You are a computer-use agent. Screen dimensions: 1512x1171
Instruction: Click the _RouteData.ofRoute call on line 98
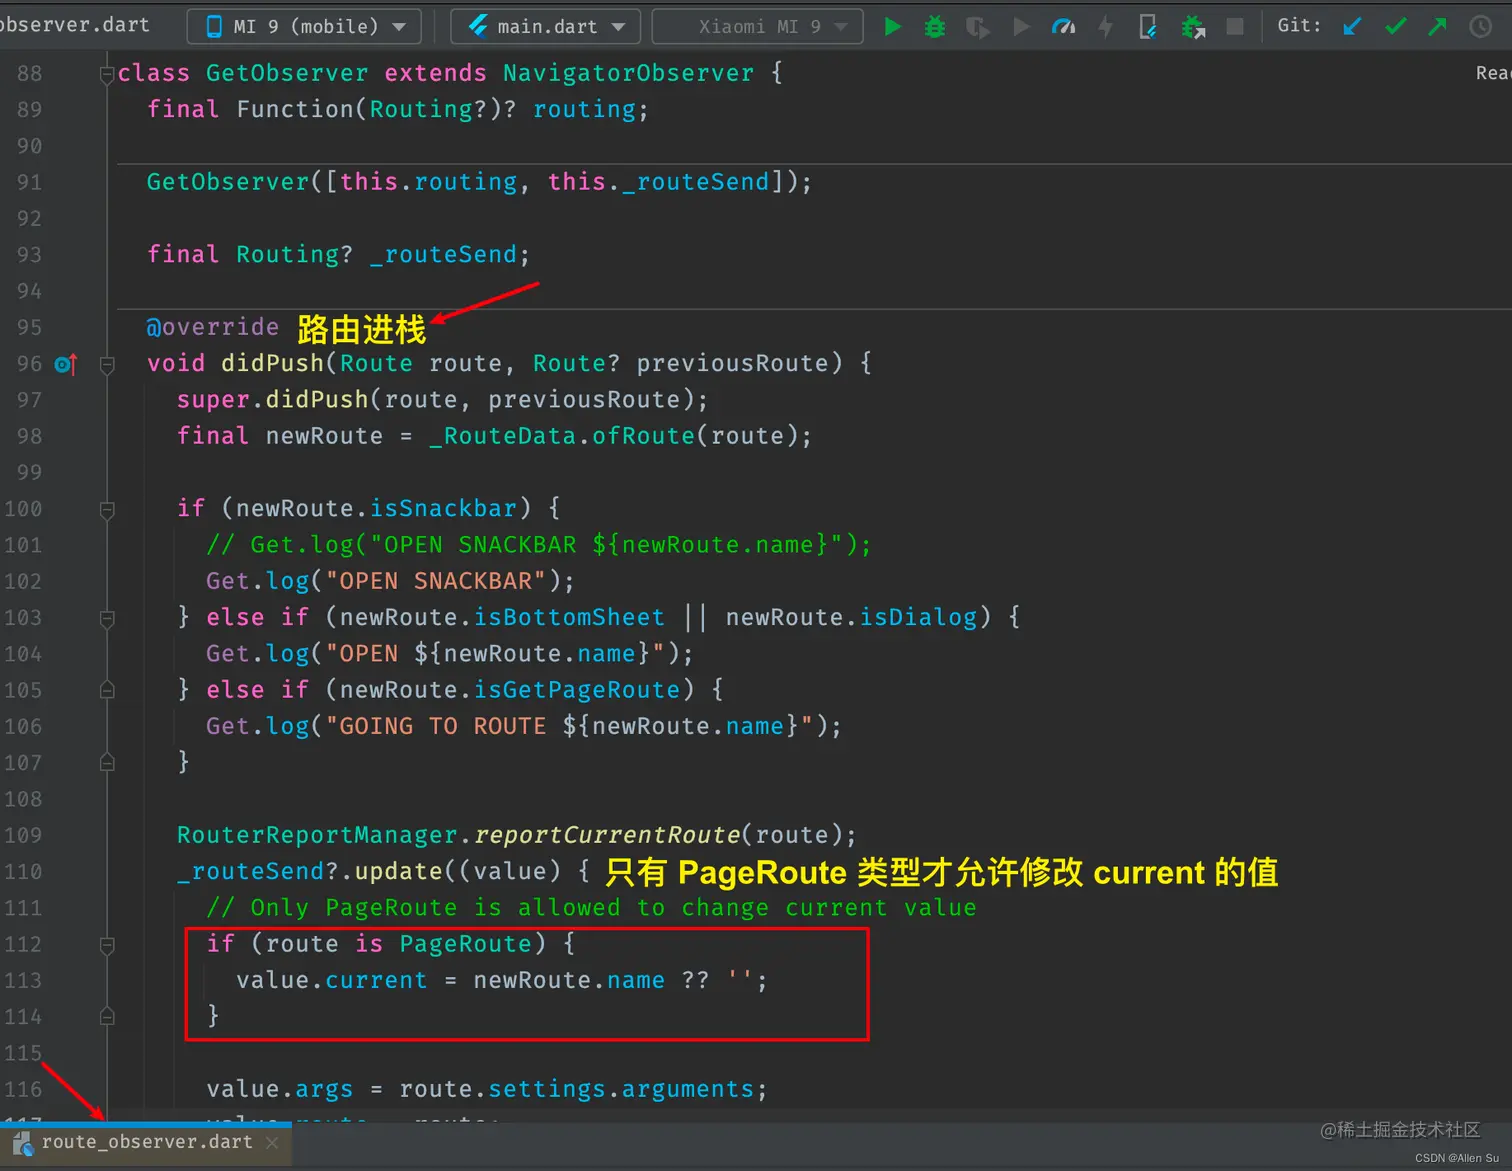pos(562,436)
